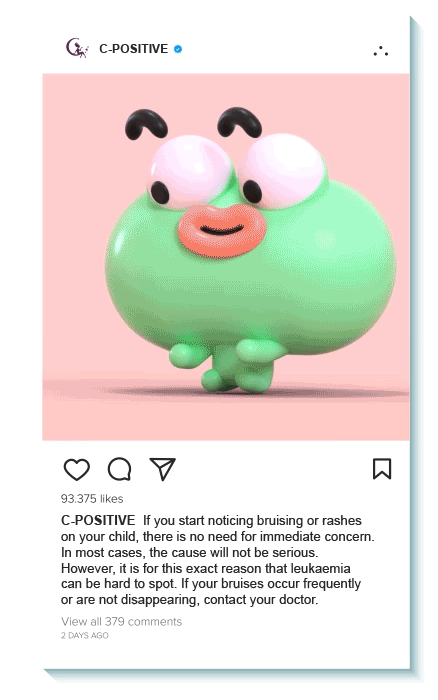Screen dimensions: 438x700
Task: Click the C-POSITIVE profile avatar logo
Action: (77, 48)
